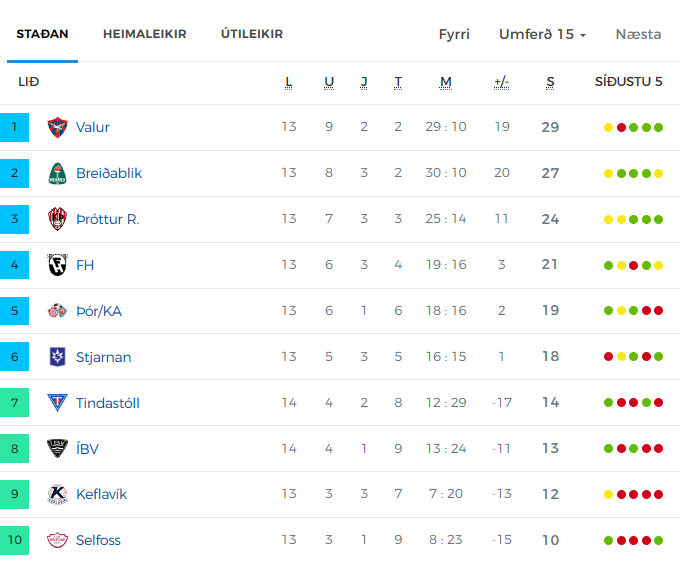682x567 pixels.
Task: Switch to the Heimaleikir tab
Action: (x=144, y=34)
